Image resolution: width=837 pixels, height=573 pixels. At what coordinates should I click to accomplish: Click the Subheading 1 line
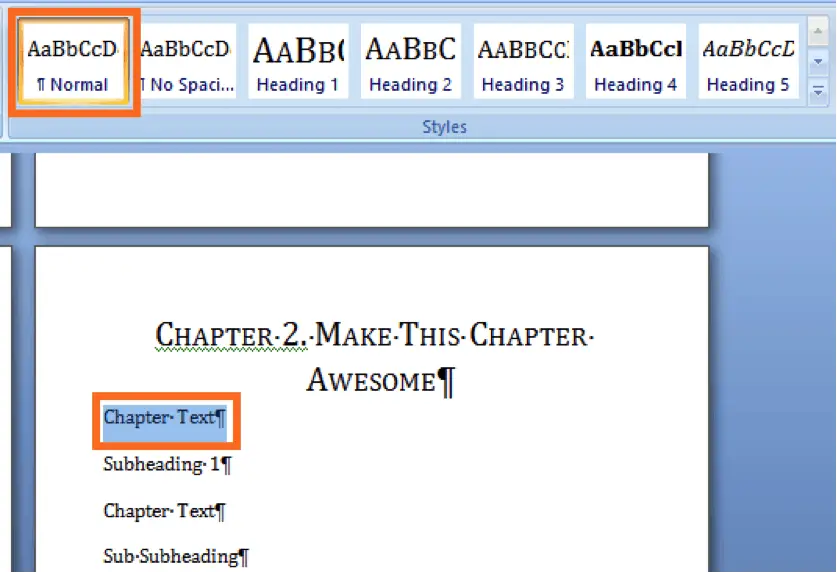(x=167, y=464)
